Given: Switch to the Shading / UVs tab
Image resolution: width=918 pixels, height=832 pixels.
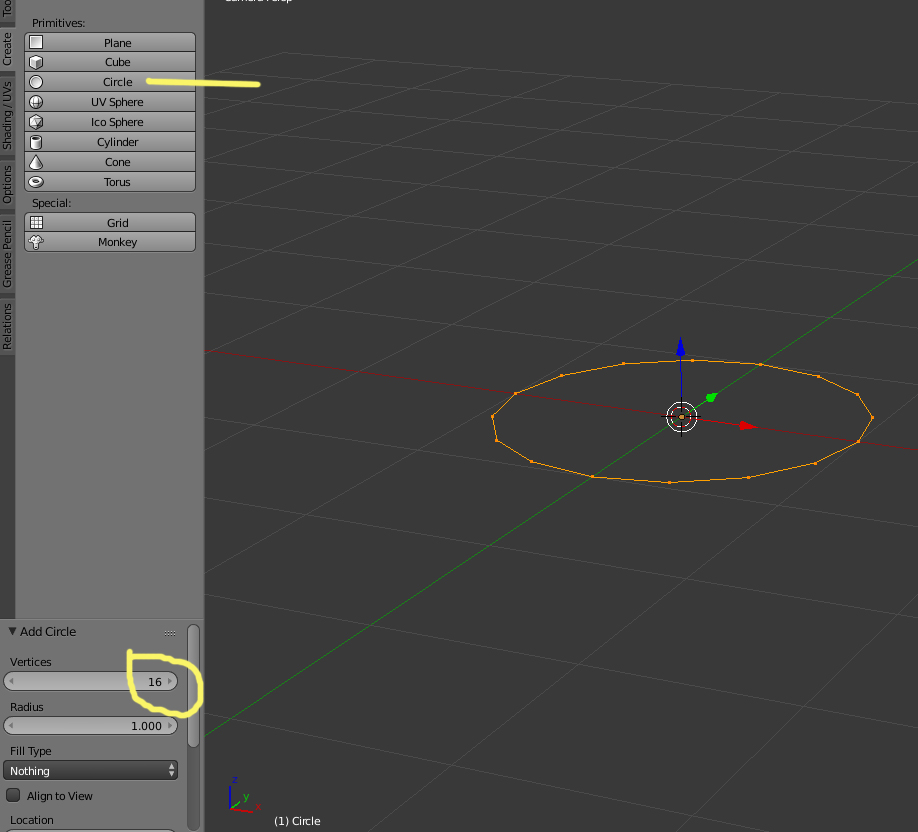Looking at the screenshot, I should point(7,115).
